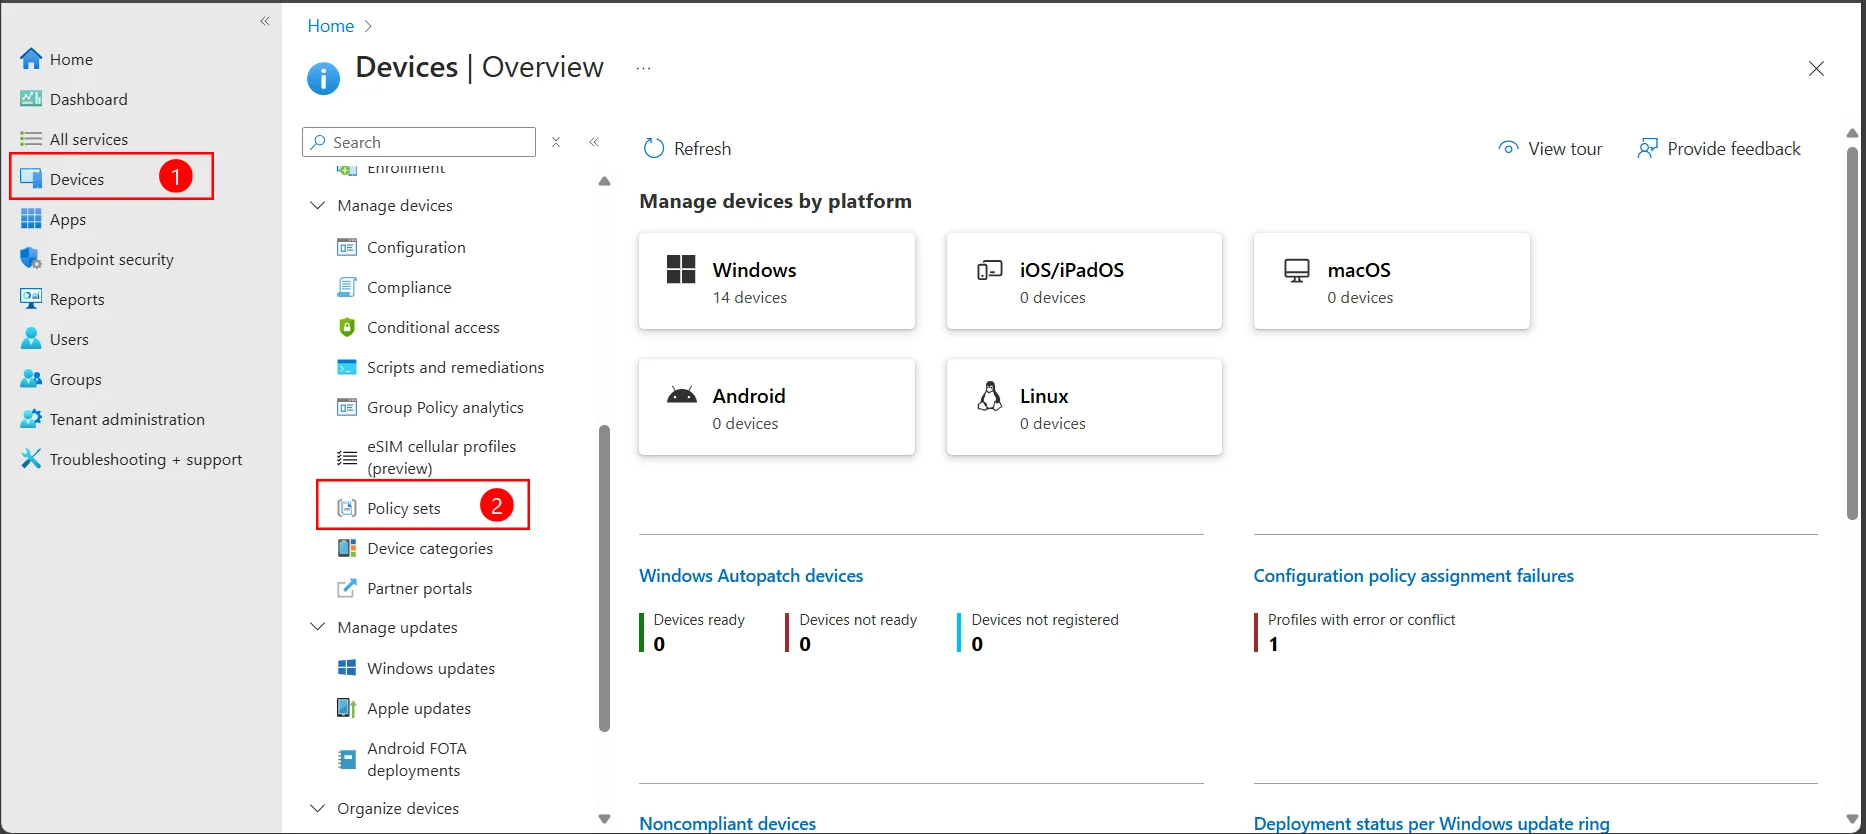The height and width of the screenshot is (834, 1866).
Task: Select Scripts and remediations menu item
Action: point(455,367)
